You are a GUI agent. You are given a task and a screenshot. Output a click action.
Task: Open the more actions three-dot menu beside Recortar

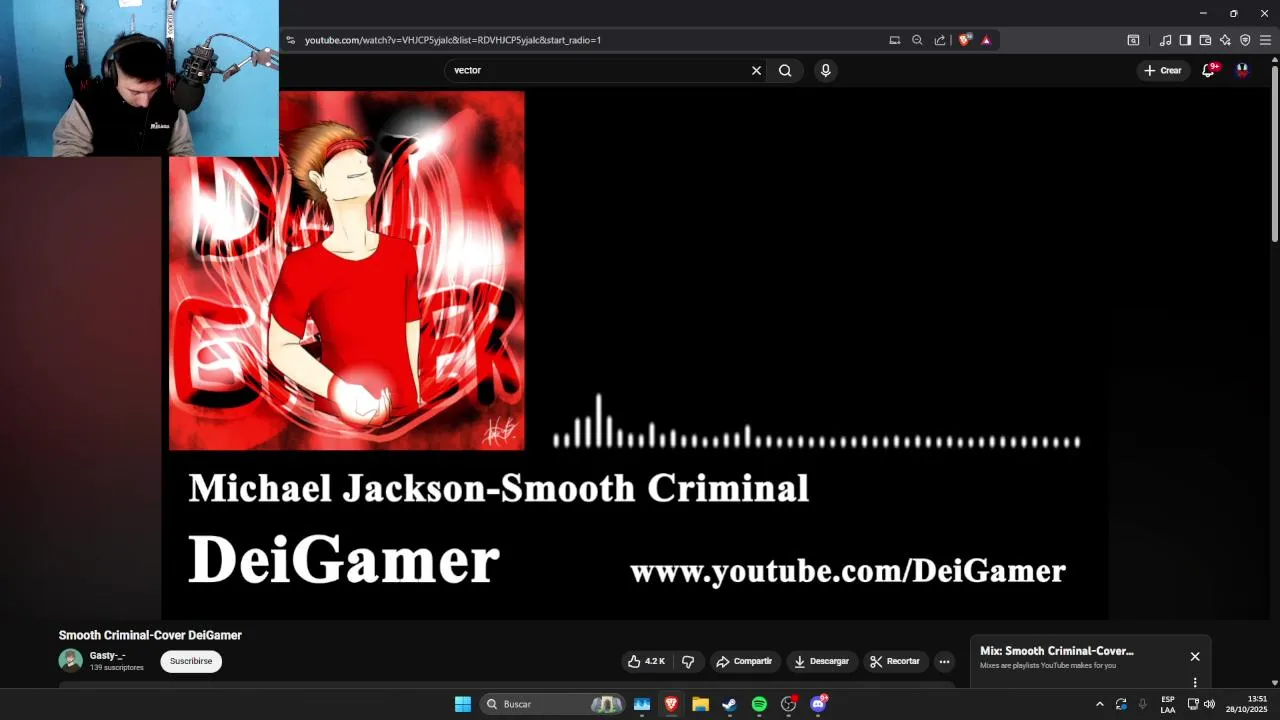coord(944,661)
